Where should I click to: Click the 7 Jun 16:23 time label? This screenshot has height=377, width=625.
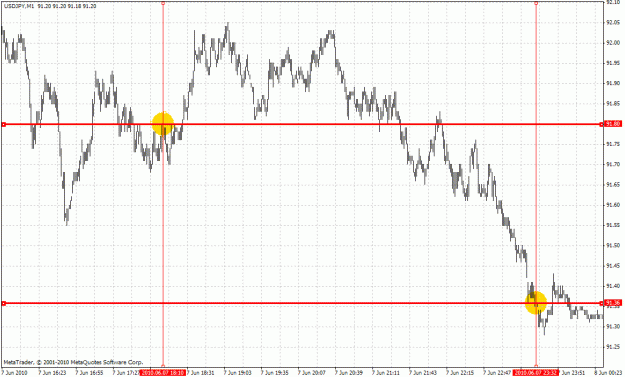click(52, 373)
